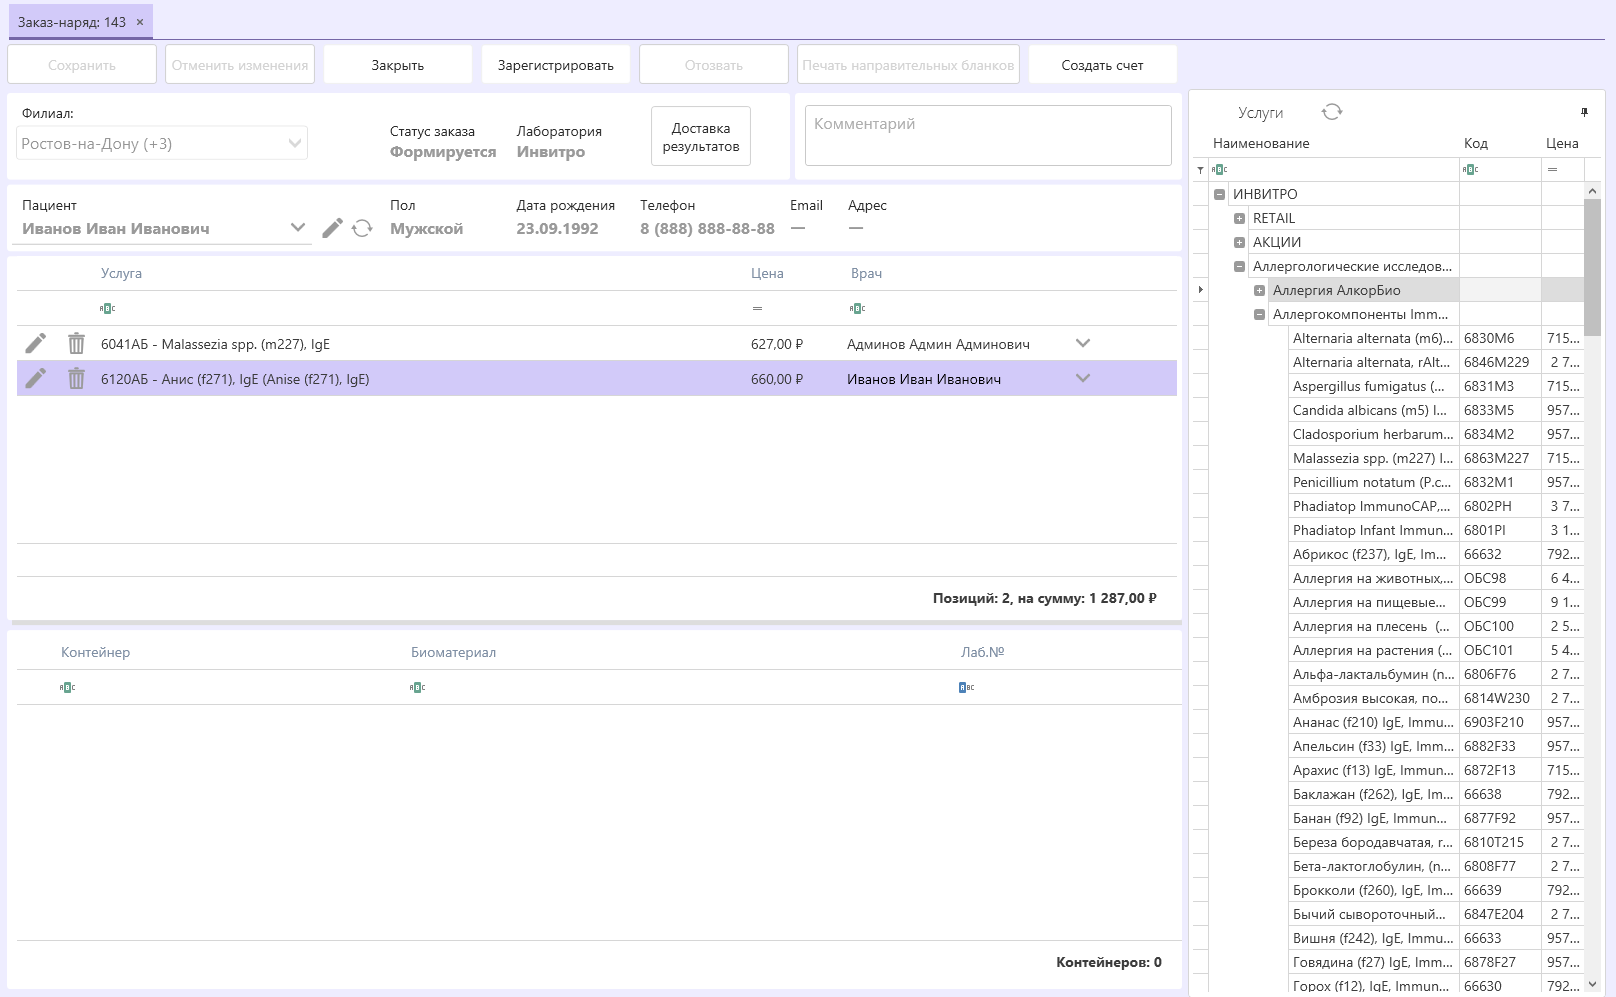Select service Cladosporium herbarum
The height and width of the screenshot is (997, 1616).
point(1372,434)
